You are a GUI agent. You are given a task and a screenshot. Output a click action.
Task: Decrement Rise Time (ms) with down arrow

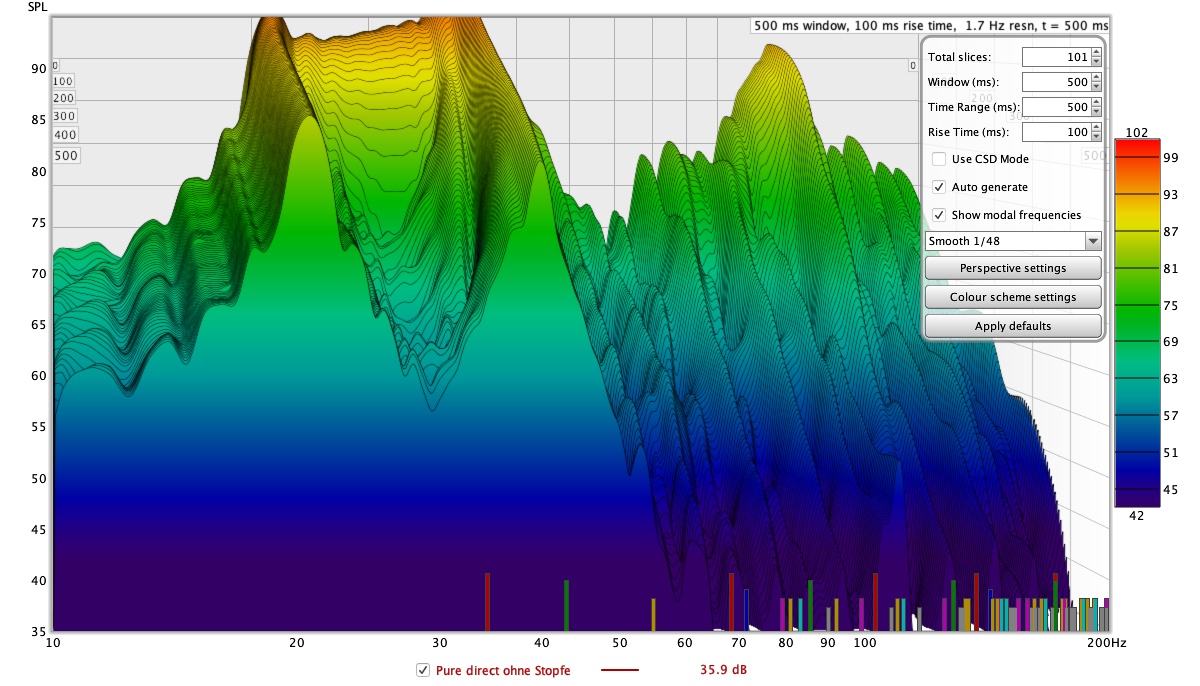coord(1096,137)
